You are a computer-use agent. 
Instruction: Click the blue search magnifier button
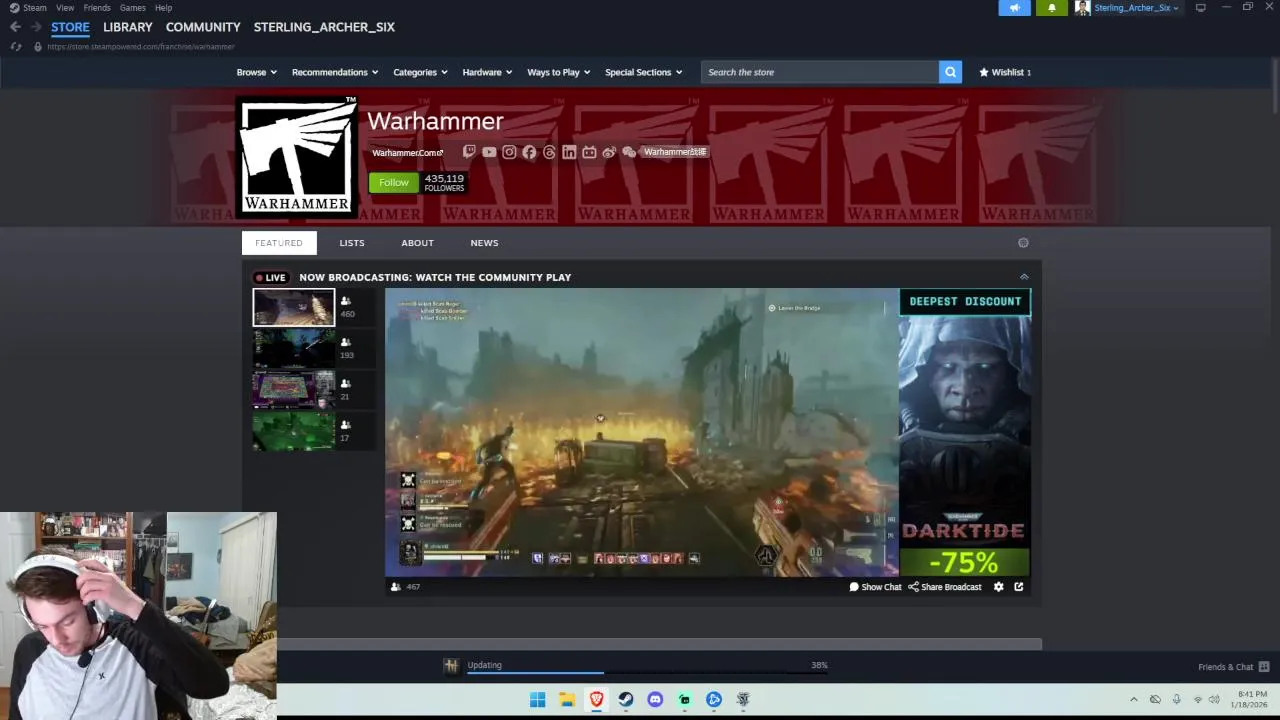[x=950, y=72]
